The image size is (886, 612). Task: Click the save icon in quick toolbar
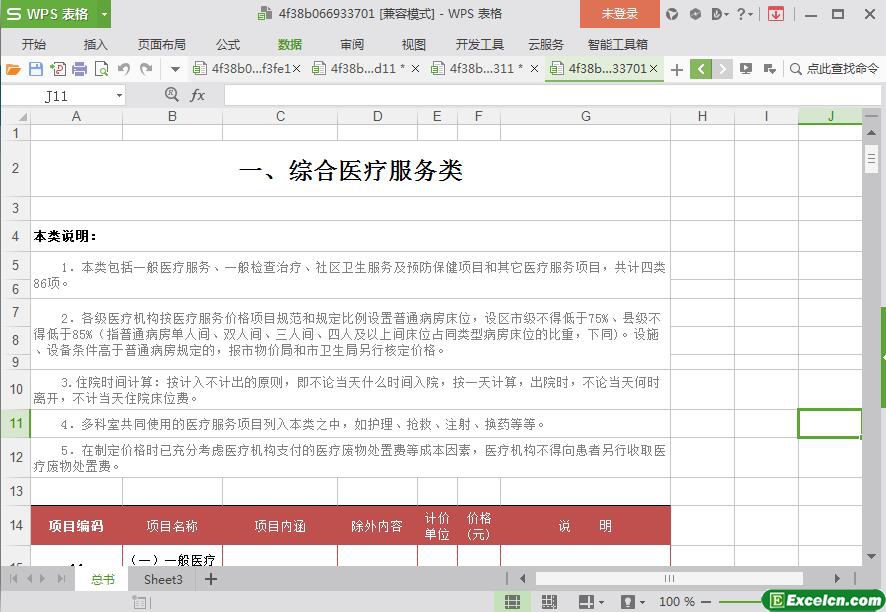click(35, 69)
